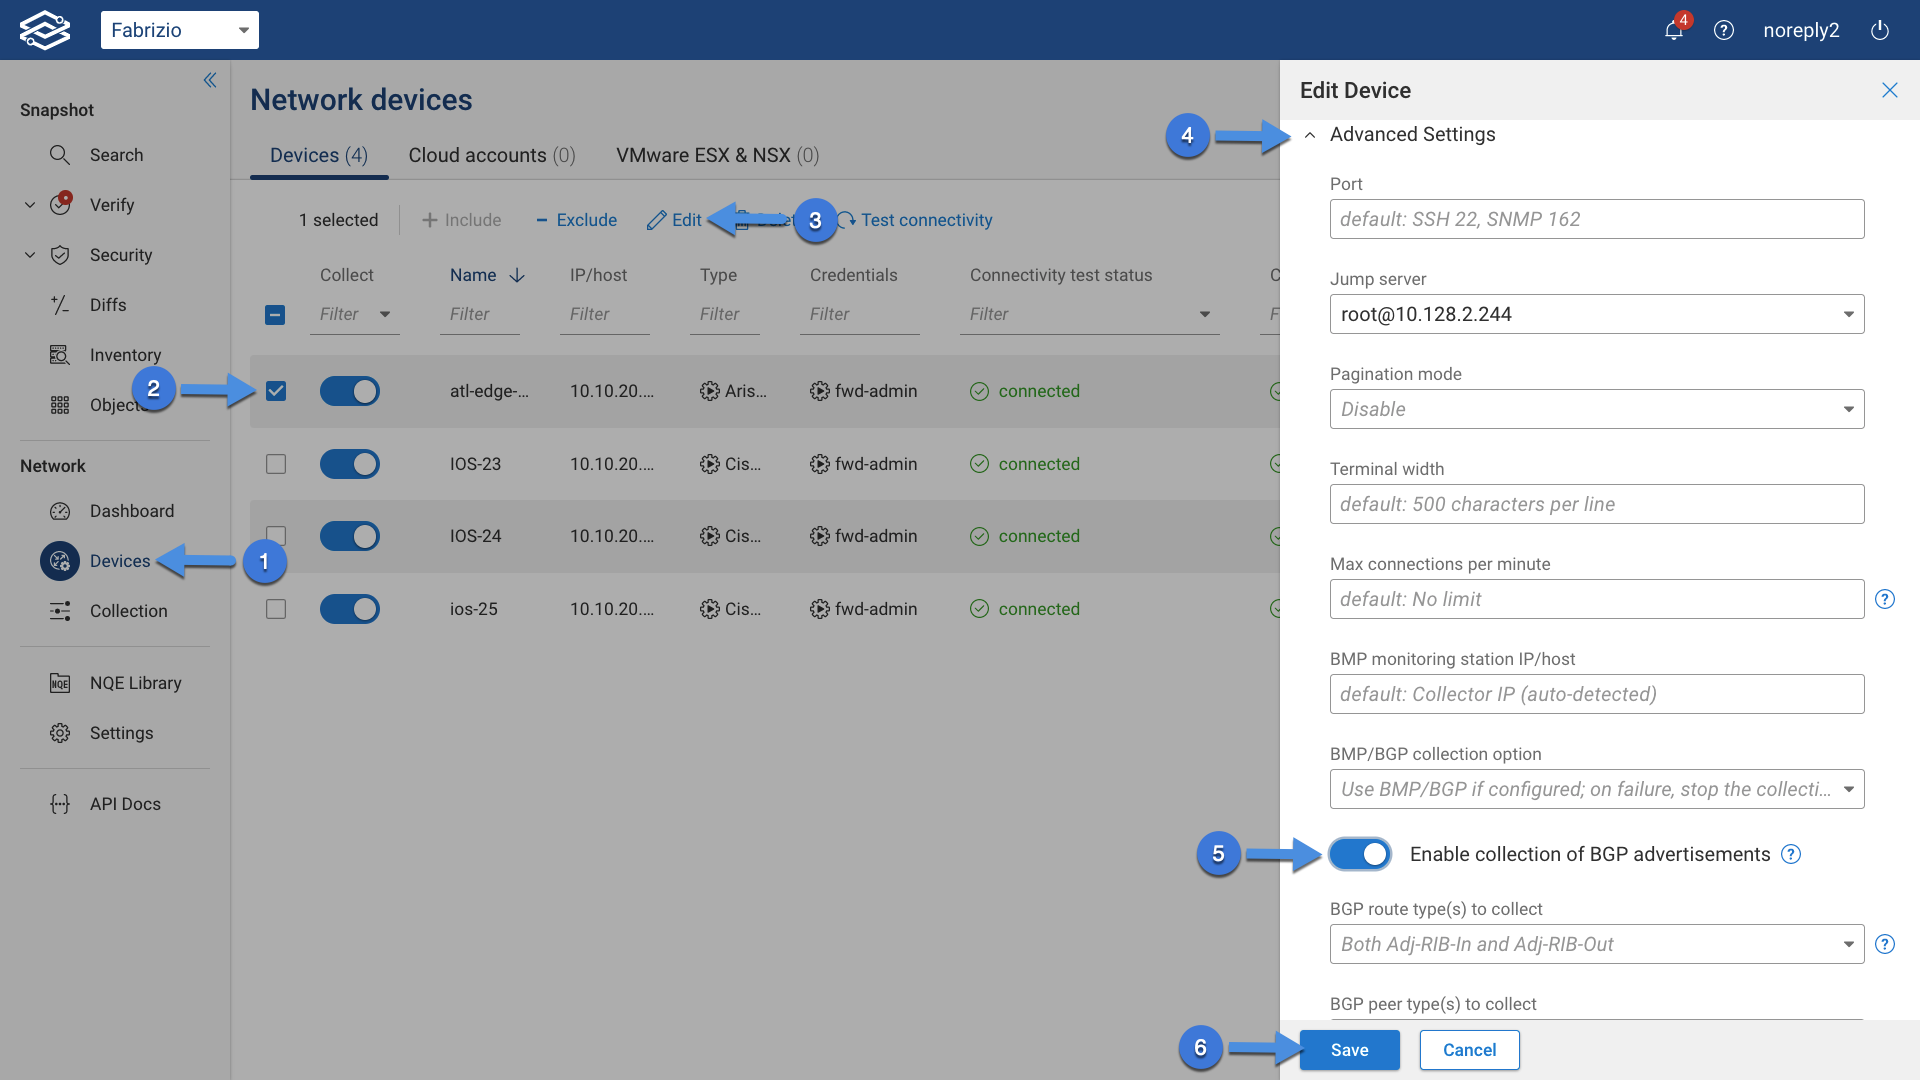
Task: Open the help question mark icon
Action: coord(1724,30)
